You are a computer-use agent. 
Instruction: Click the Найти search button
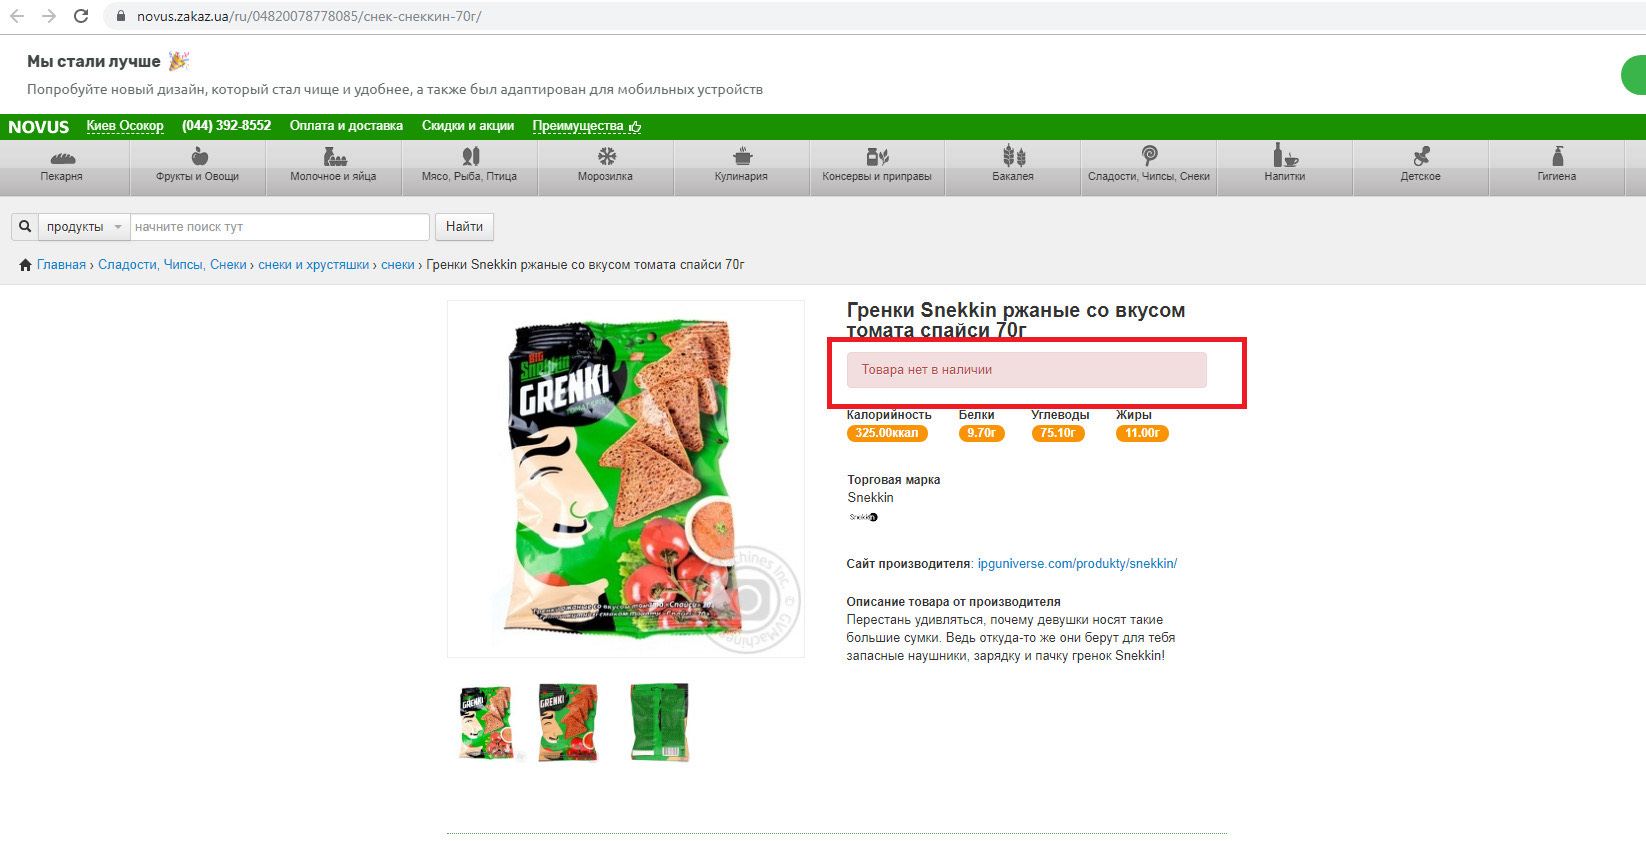464,227
